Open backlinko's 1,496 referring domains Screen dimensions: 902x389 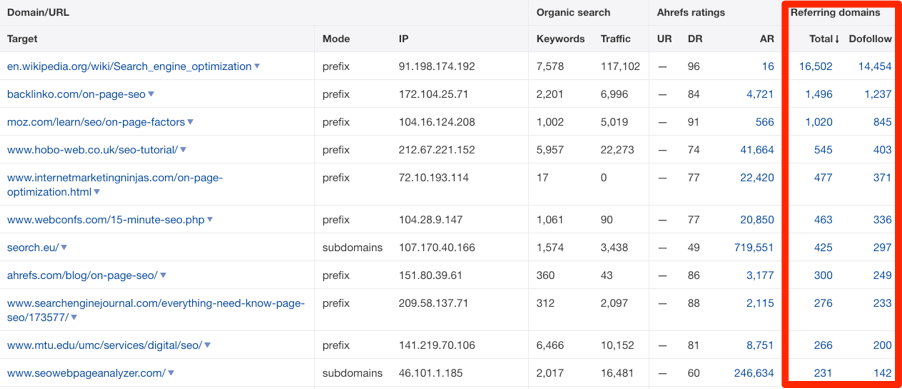(x=819, y=94)
